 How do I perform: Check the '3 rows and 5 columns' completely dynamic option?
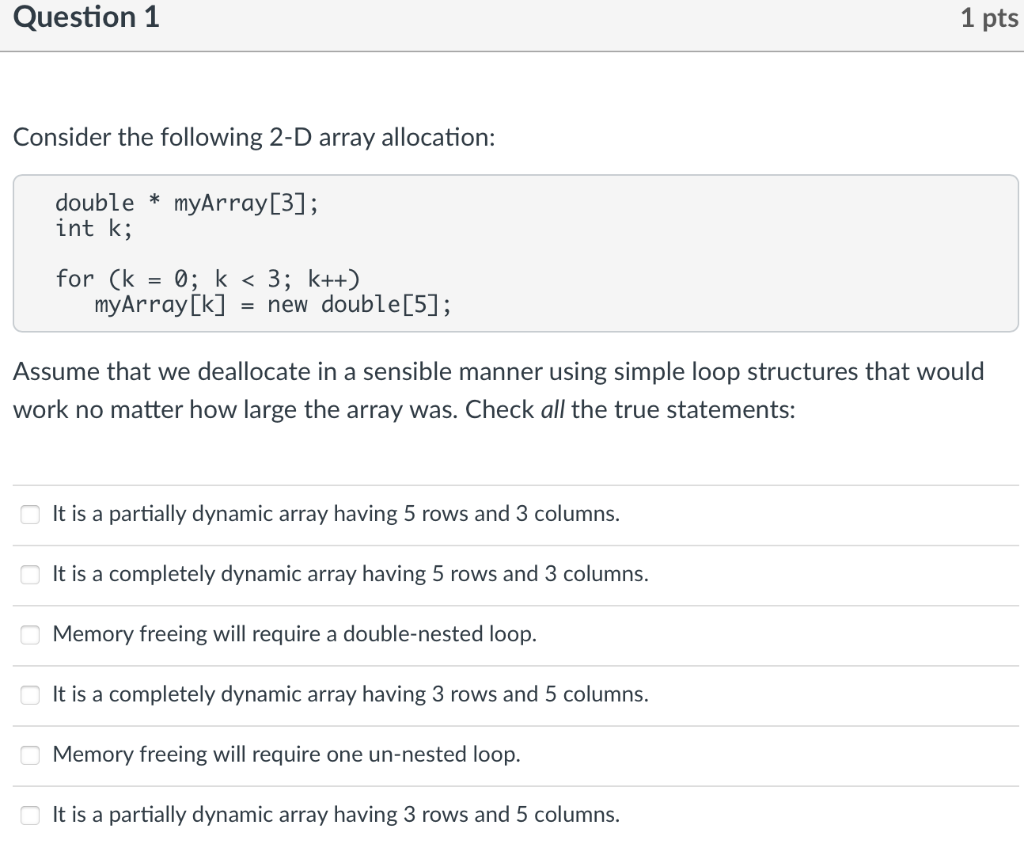tap(30, 694)
